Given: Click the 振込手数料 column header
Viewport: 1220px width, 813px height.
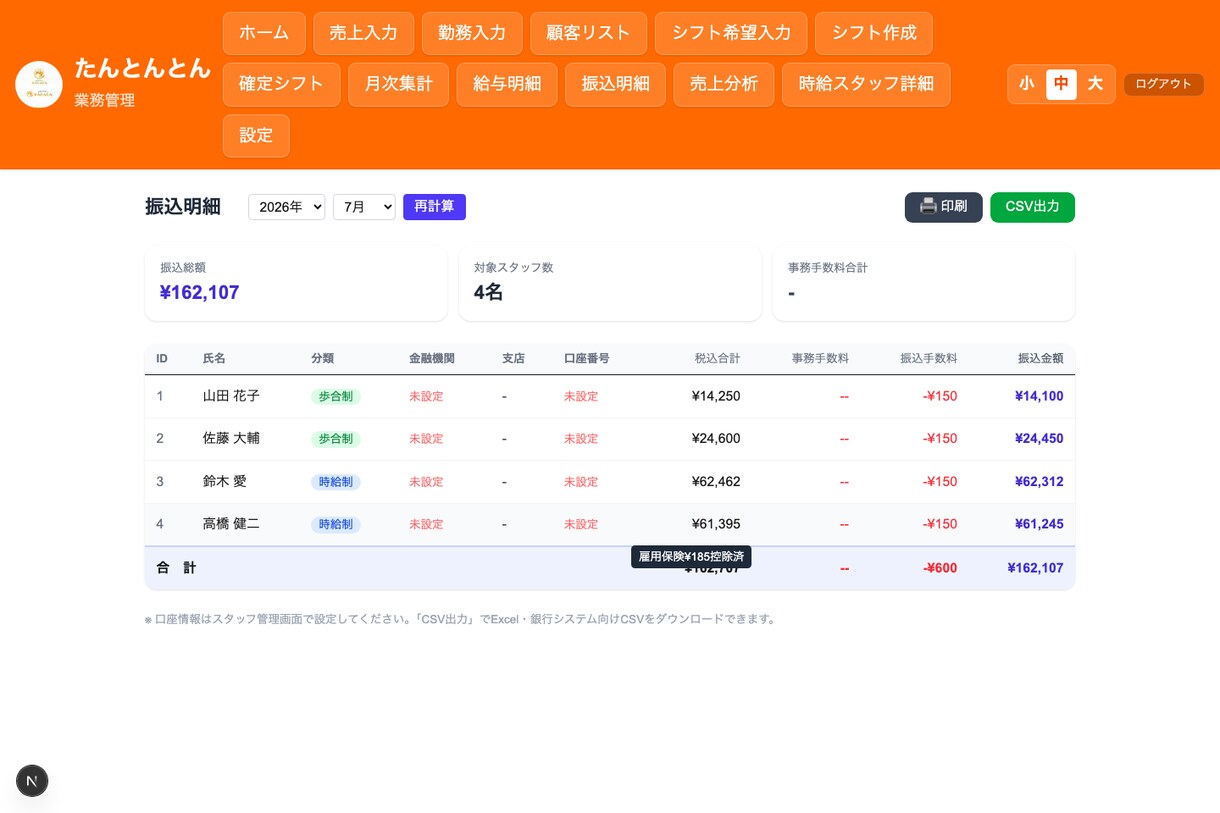Looking at the screenshot, I should coord(928,358).
